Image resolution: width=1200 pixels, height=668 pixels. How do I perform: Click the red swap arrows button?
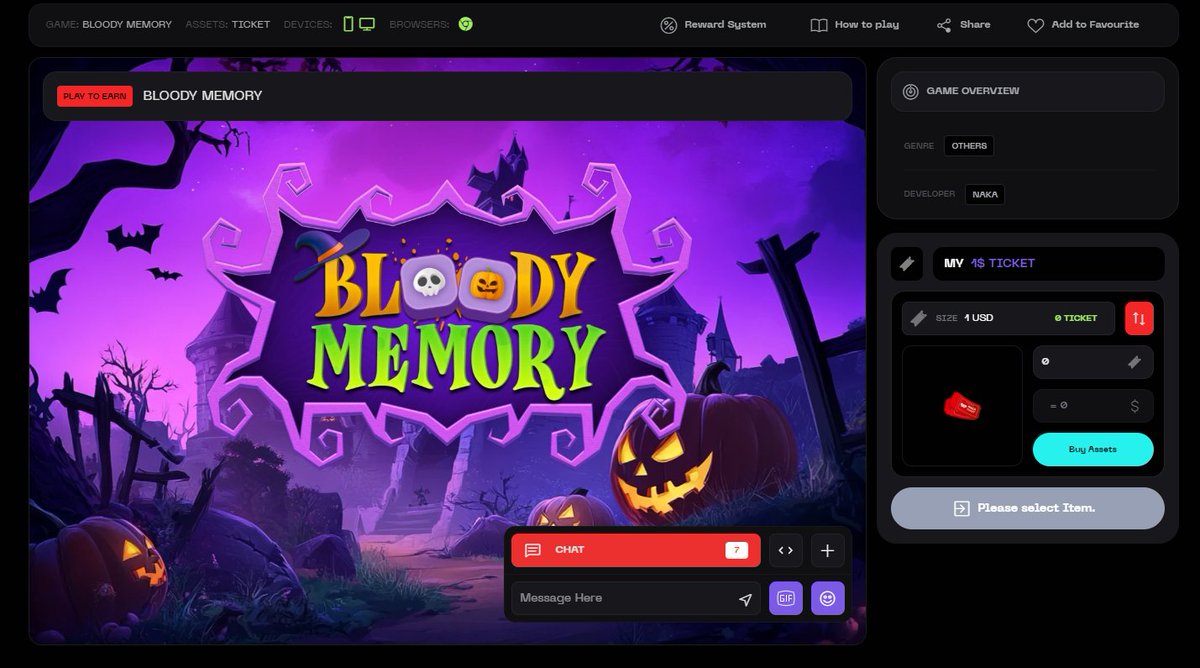coord(1139,318)
